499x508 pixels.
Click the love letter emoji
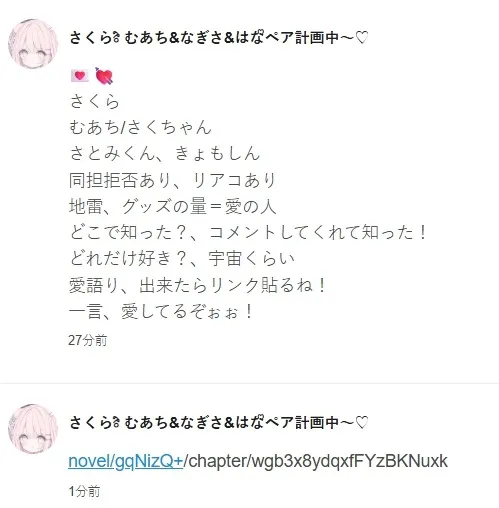[80, 76]
